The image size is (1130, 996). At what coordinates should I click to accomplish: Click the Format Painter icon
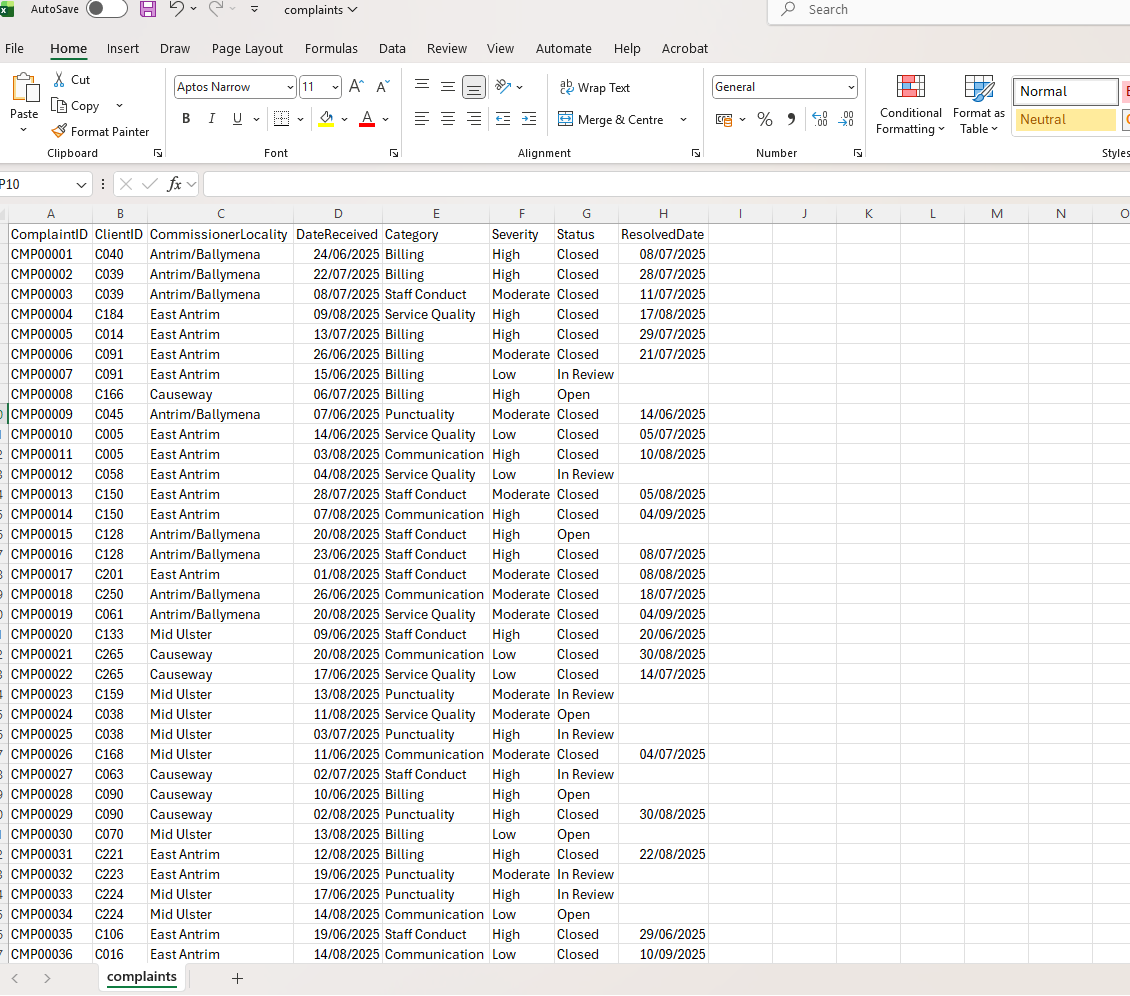click(x=57, y=131)
